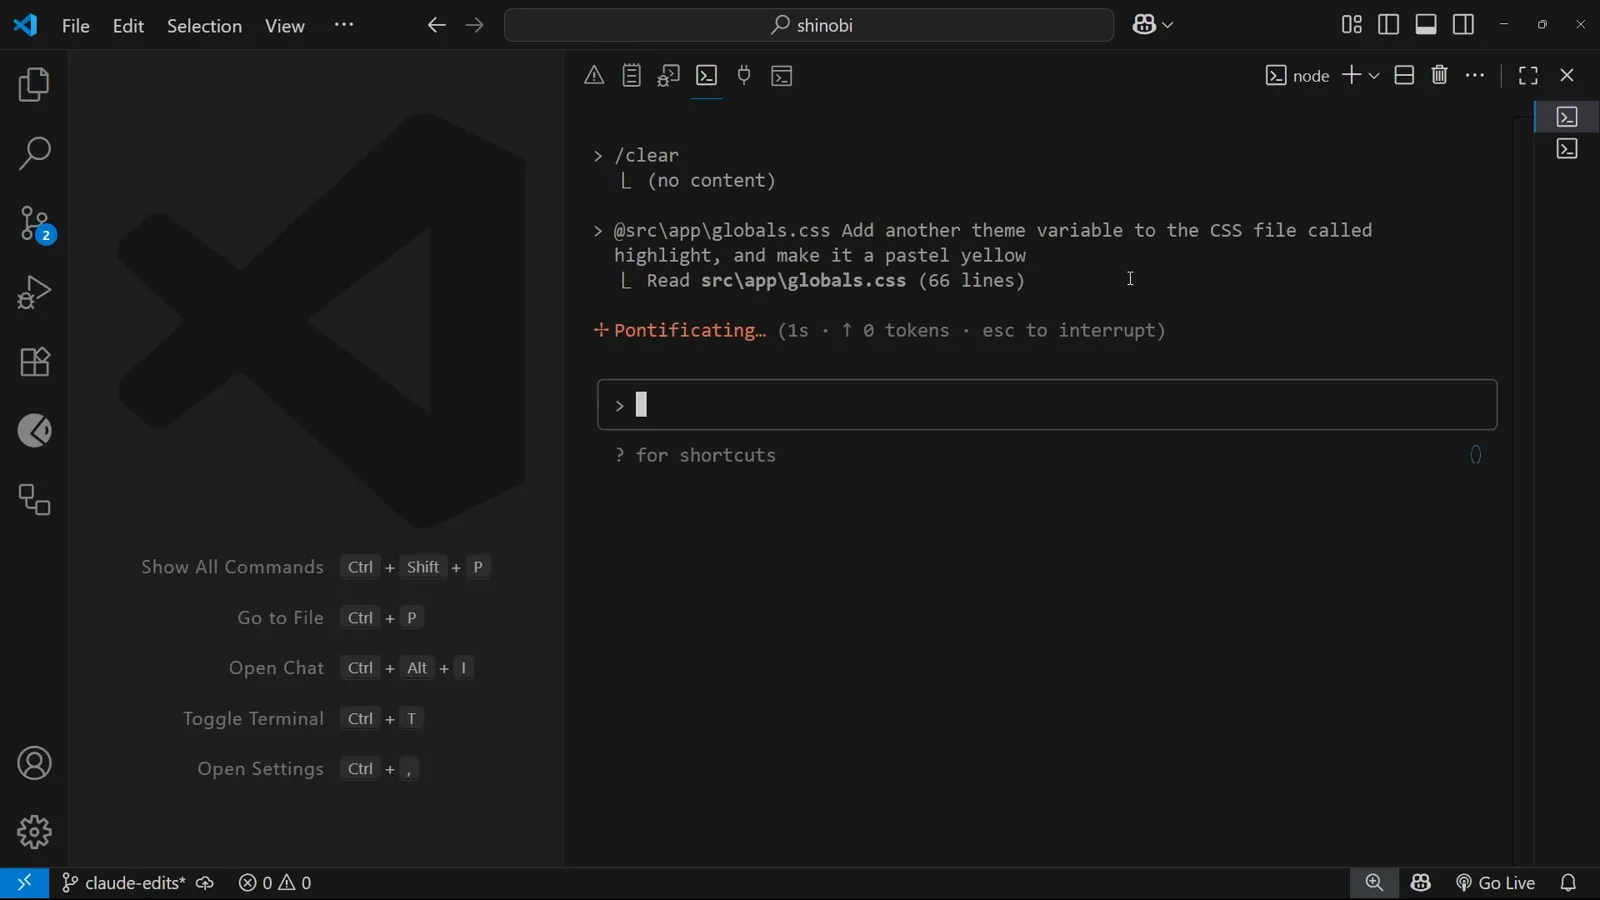Toggle primary side bar visibility
Screen dimensions: 1600x900
[x=1389, y=24]
